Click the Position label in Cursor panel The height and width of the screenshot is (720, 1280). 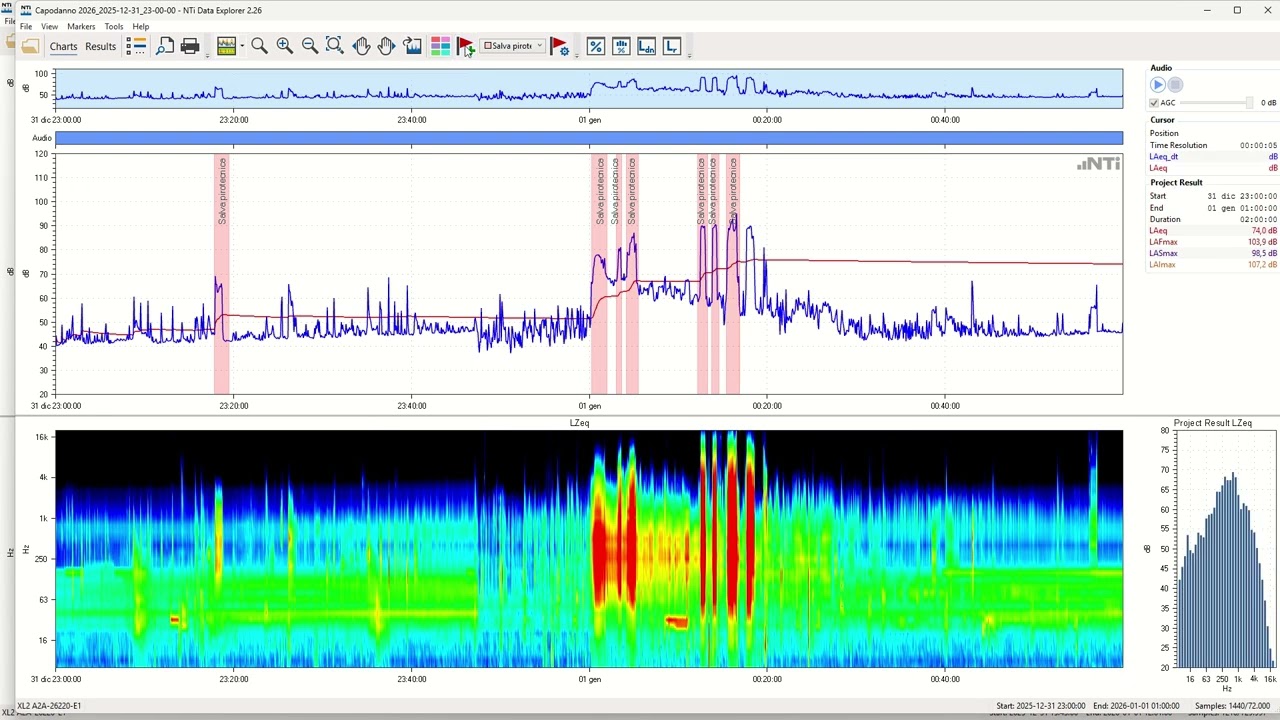coord(1164,133)
